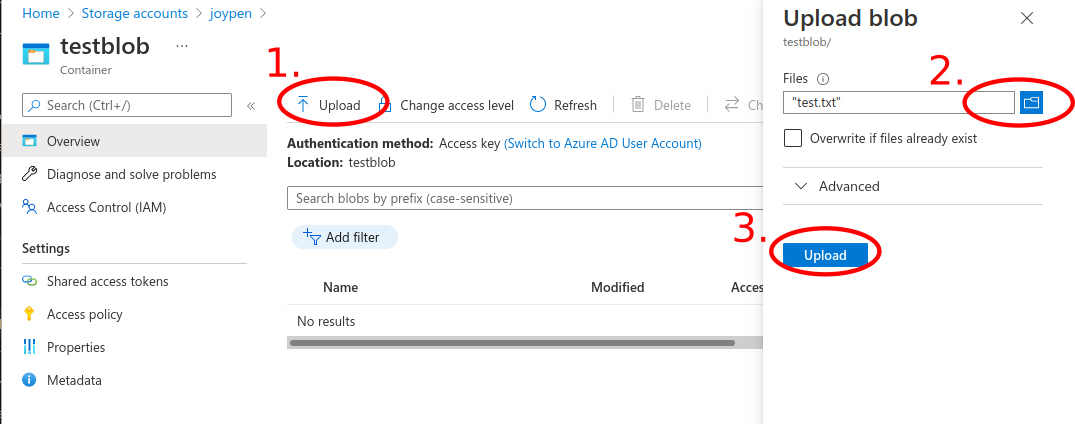Screen dimensions: 1075x424
Task: Sort by Name column header
Action: 340,287
